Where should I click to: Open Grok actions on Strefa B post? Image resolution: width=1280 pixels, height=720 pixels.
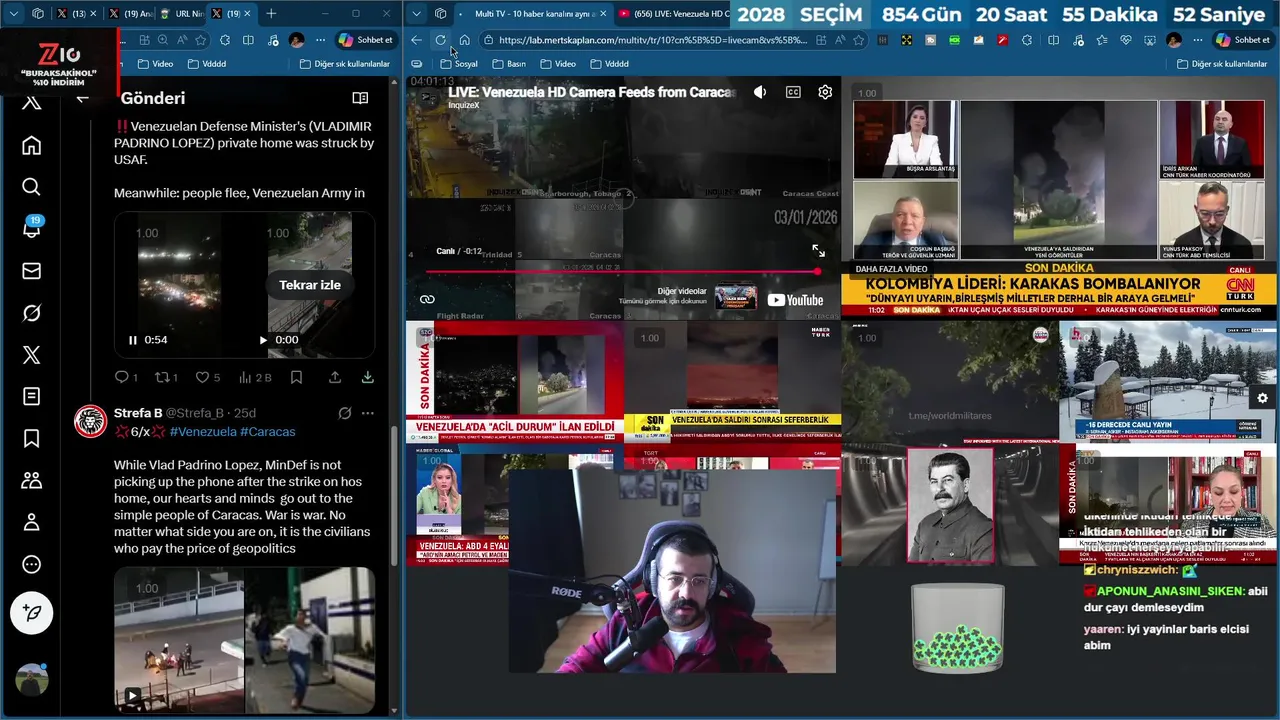click(x=345, y=413)
